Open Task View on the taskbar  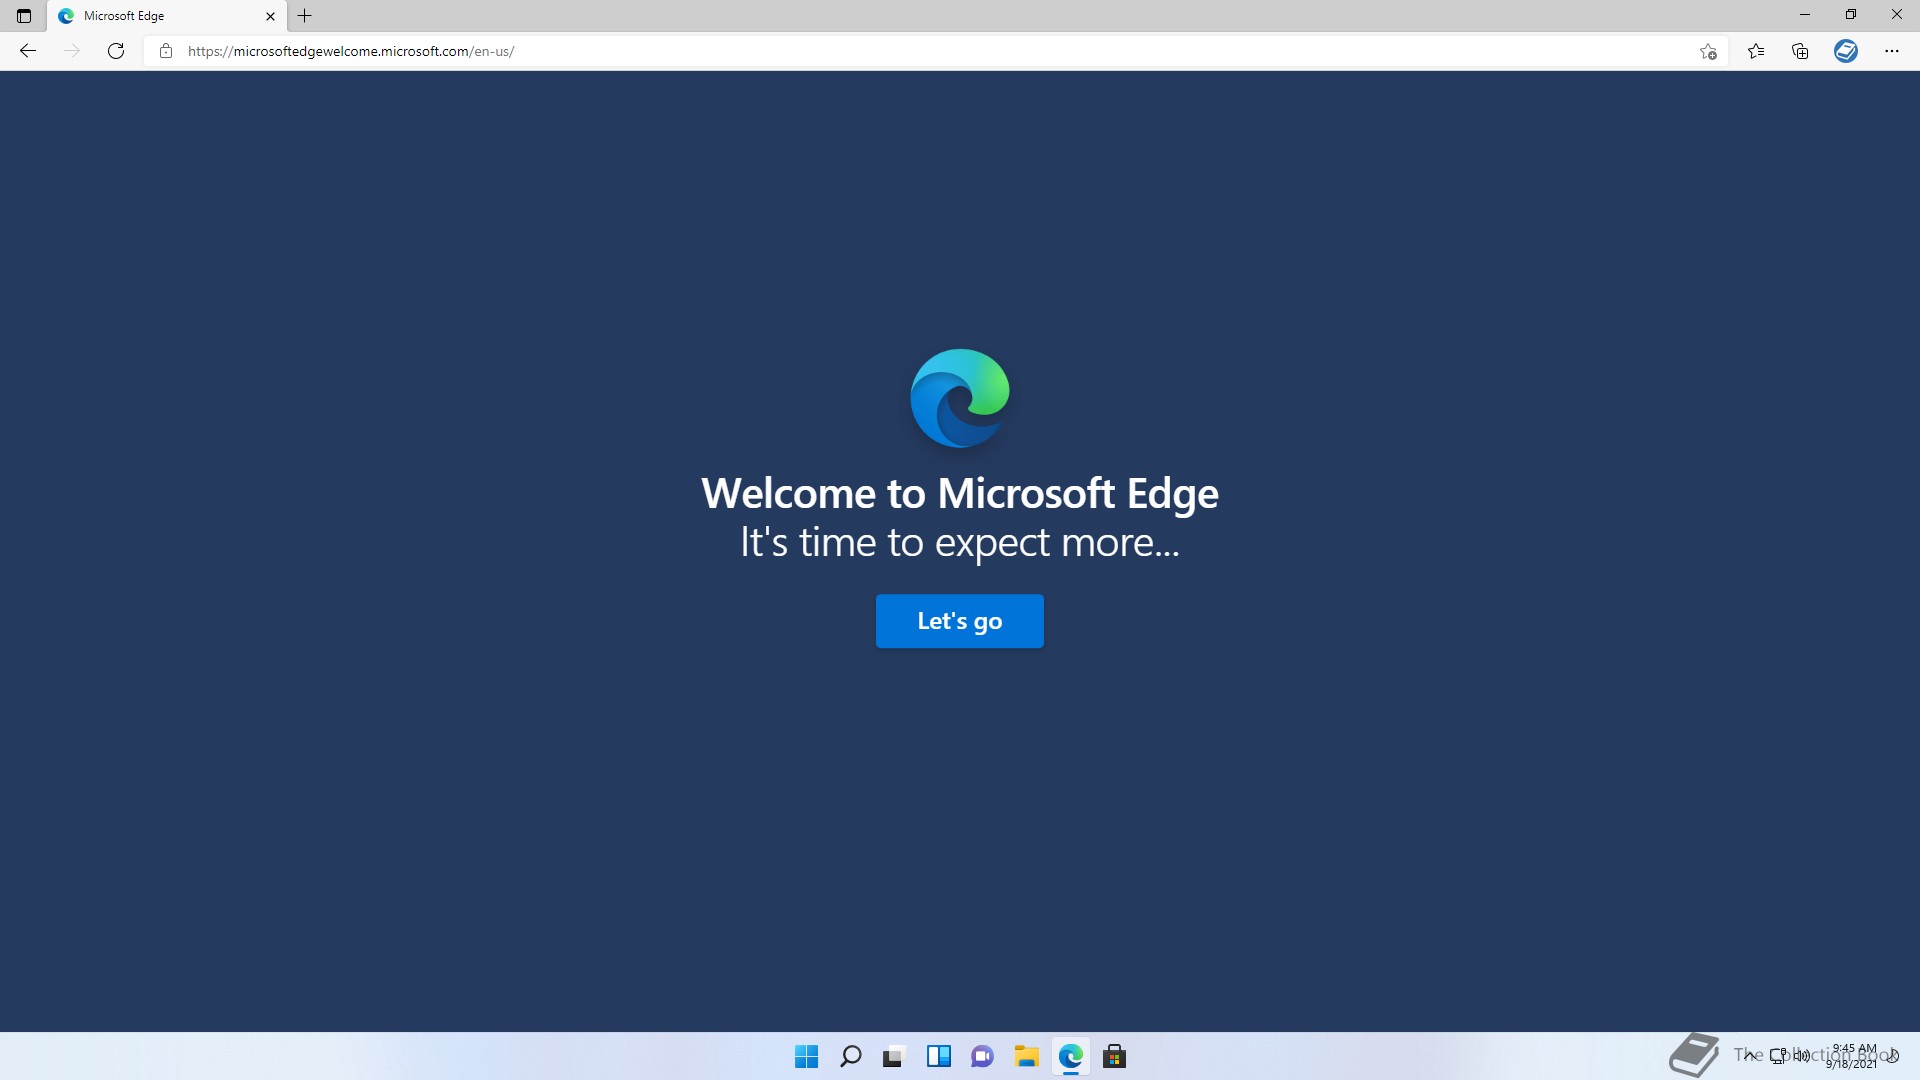894,1056
